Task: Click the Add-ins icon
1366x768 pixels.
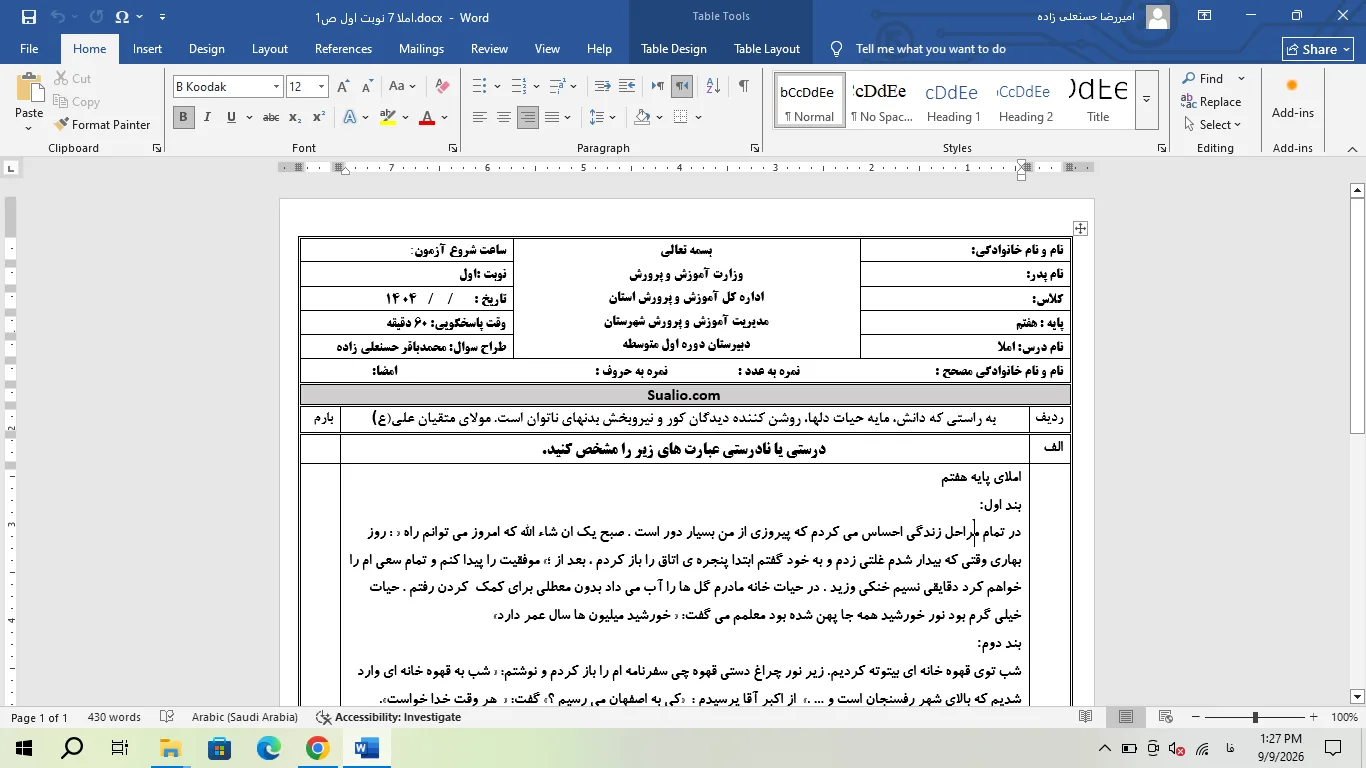Action: [x=1292, y=96]
